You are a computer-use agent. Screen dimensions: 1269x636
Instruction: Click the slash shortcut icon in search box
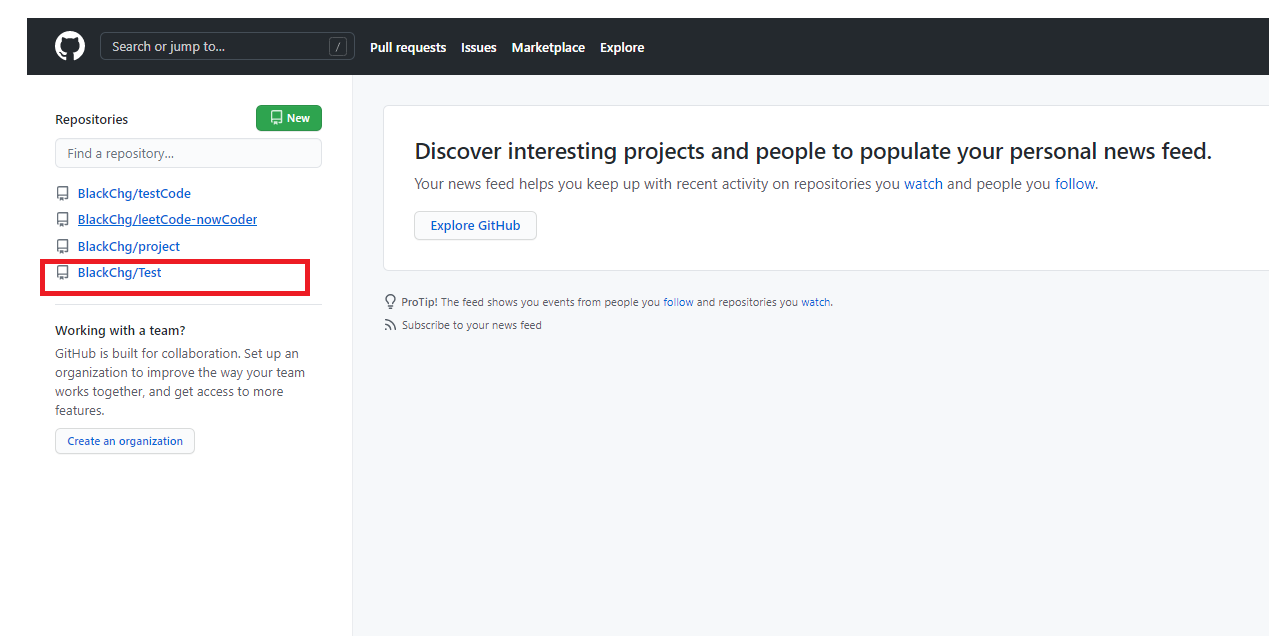coord(338,46)
